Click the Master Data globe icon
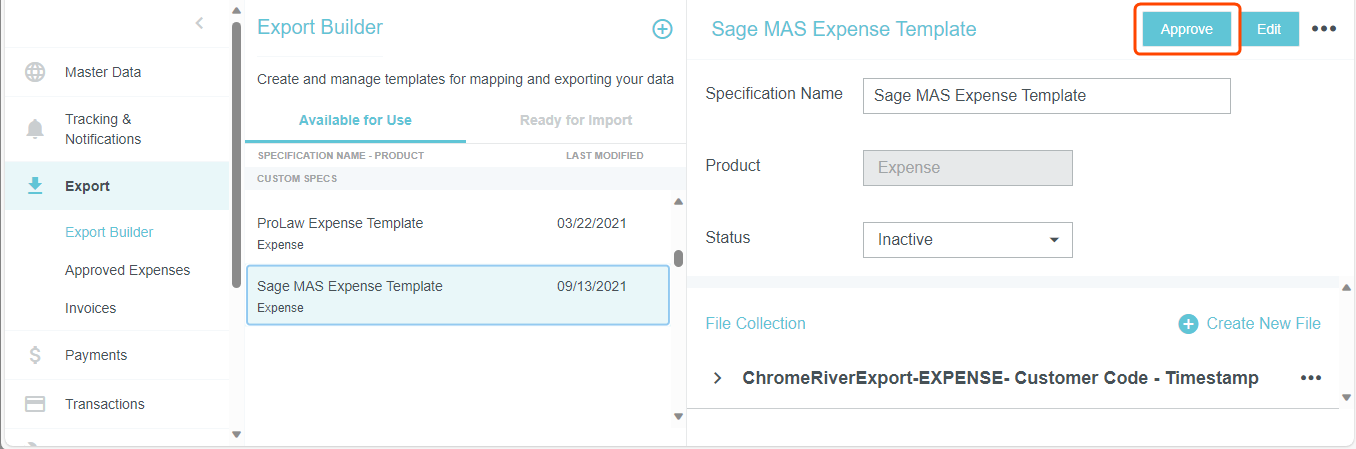Screen dimensions: 1356x449 tap(35, 72)
